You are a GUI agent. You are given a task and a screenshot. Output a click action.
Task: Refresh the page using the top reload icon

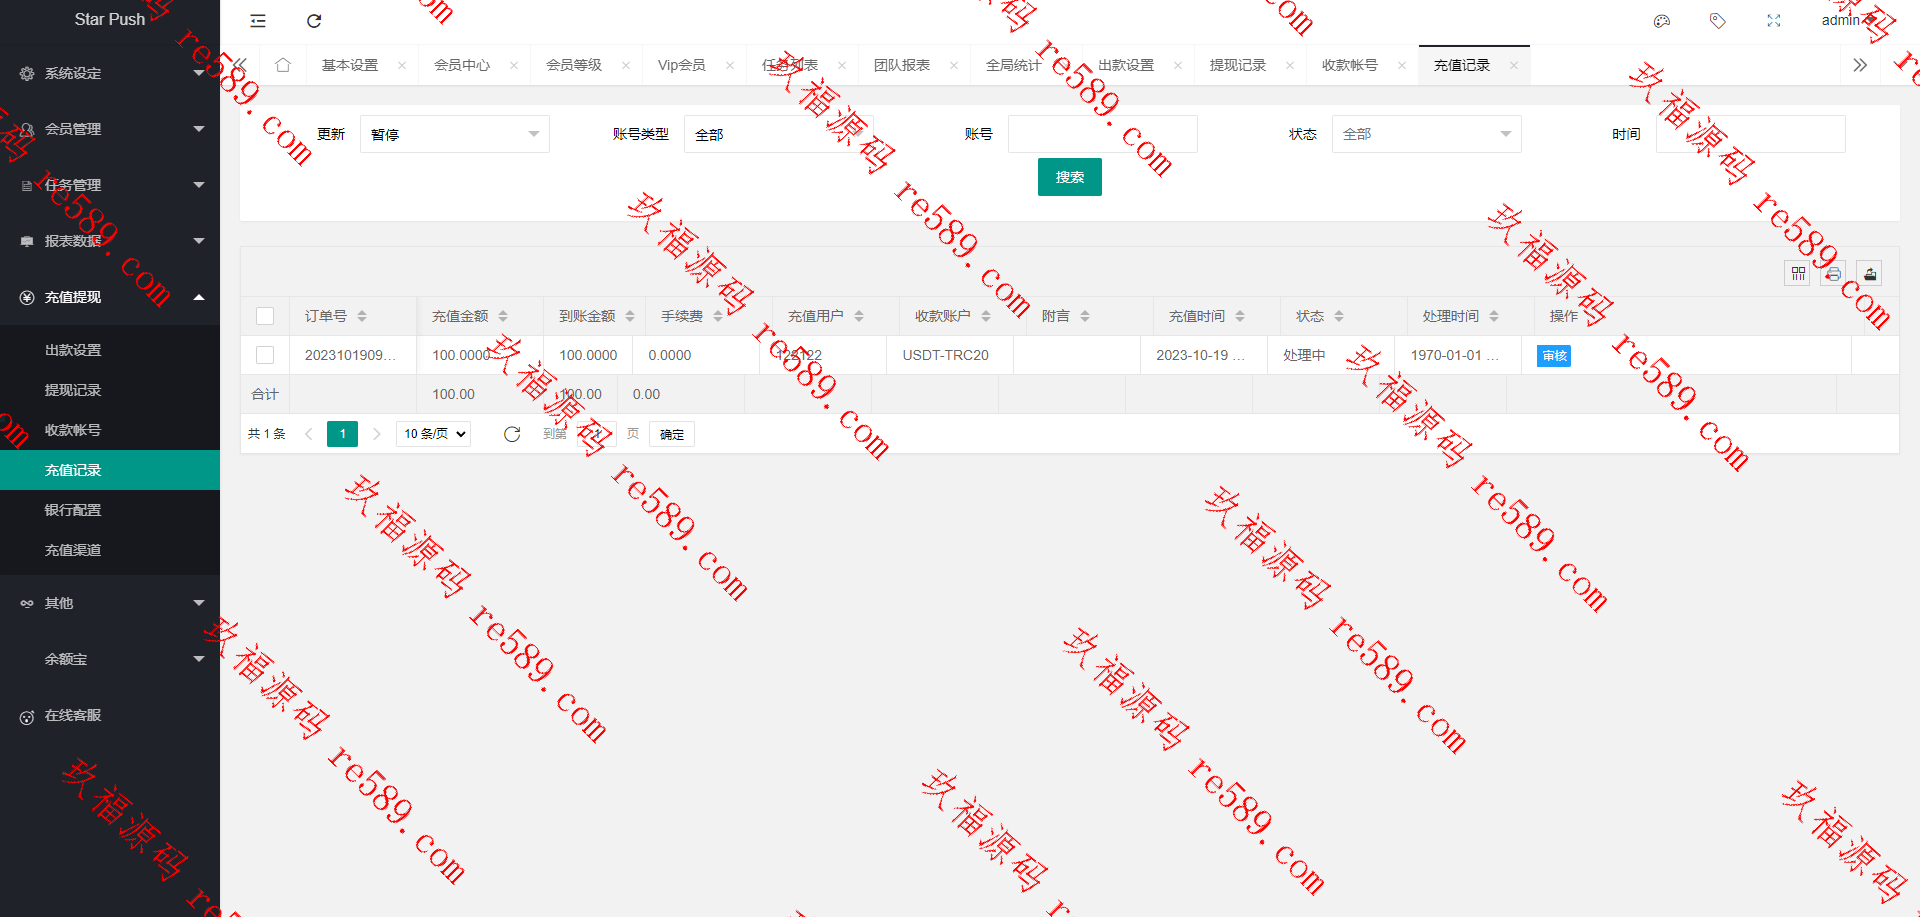point(314,21)
